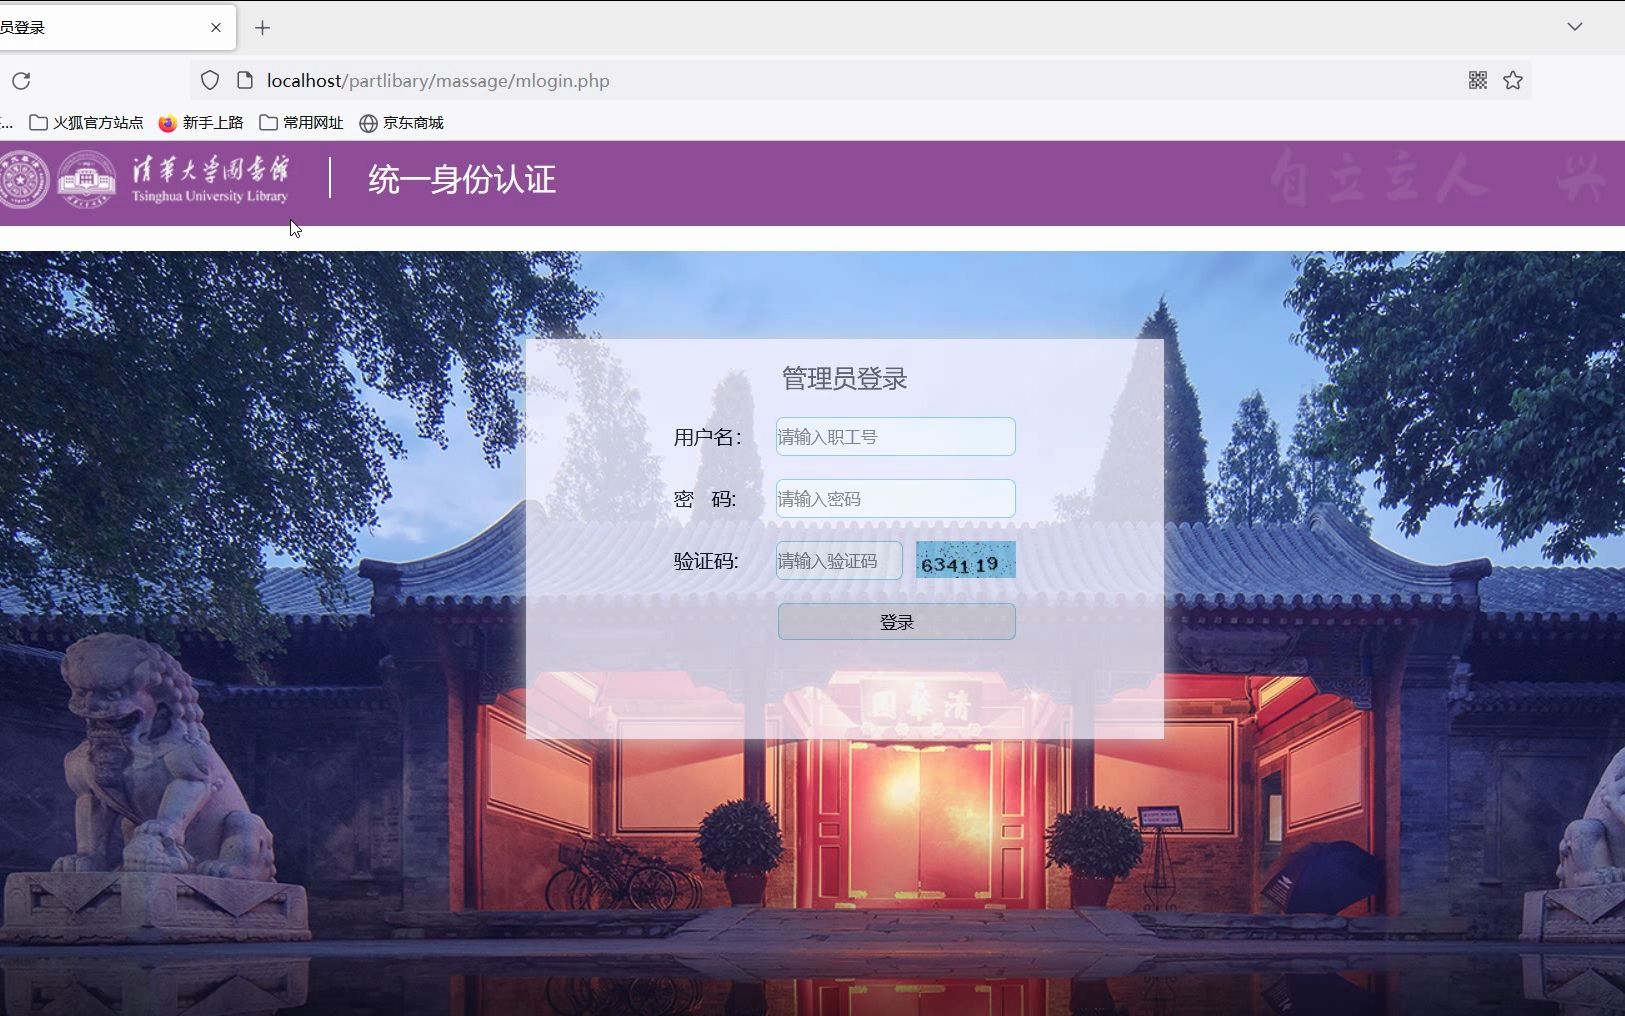
Task: Open the 常用网址 bookmark folder
Action: [301, 123]
